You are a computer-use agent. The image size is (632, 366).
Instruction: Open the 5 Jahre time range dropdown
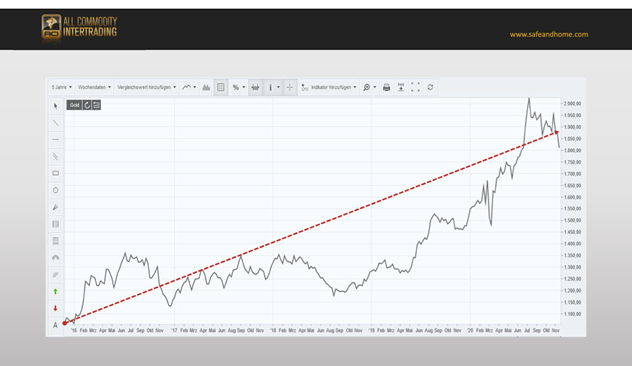coord(62,87)
